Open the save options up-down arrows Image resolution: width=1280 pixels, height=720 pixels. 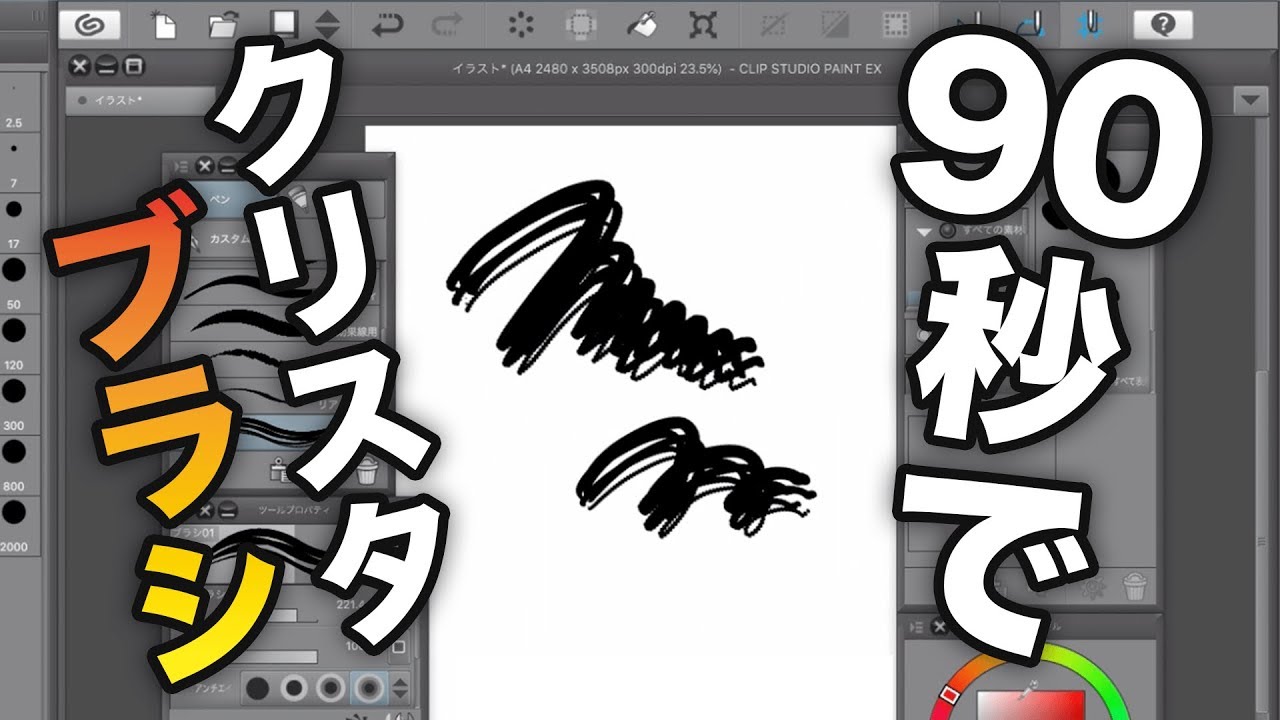coord(326,25)
